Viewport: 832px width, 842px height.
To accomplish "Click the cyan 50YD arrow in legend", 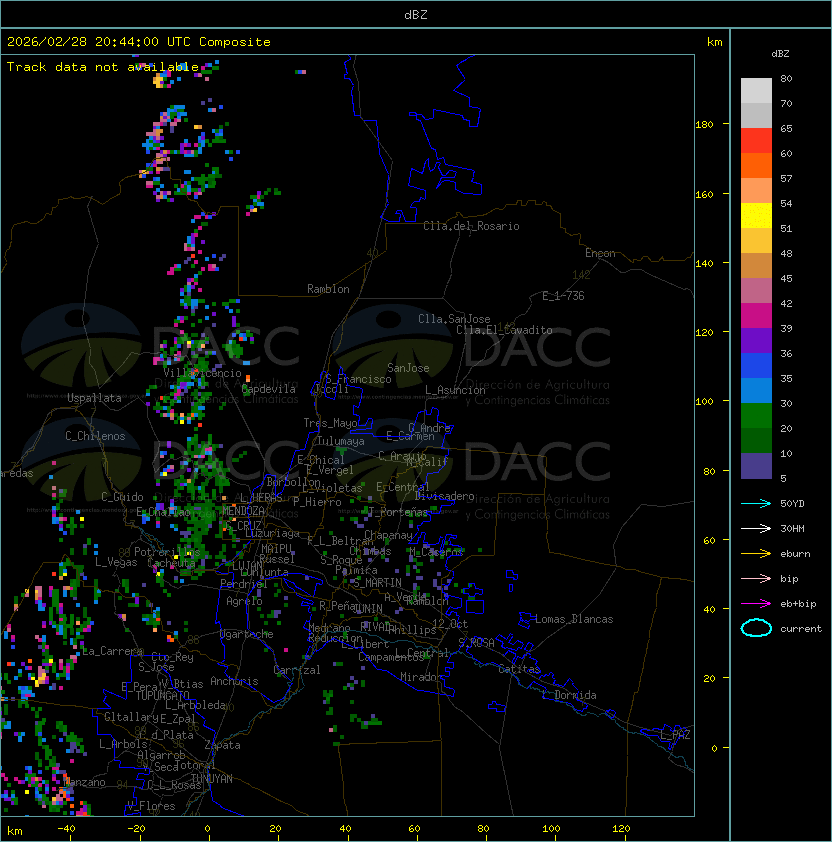I will [755, 503].
